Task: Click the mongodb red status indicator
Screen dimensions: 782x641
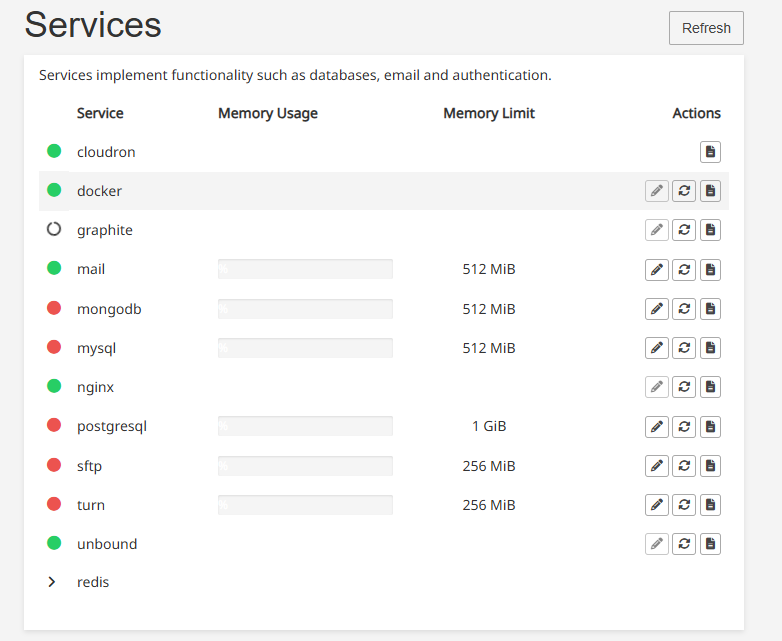Action: [54, 308]
